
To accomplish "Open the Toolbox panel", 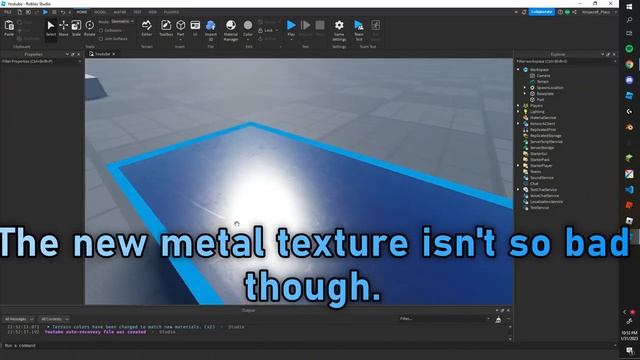I will [x=166, y=29].
